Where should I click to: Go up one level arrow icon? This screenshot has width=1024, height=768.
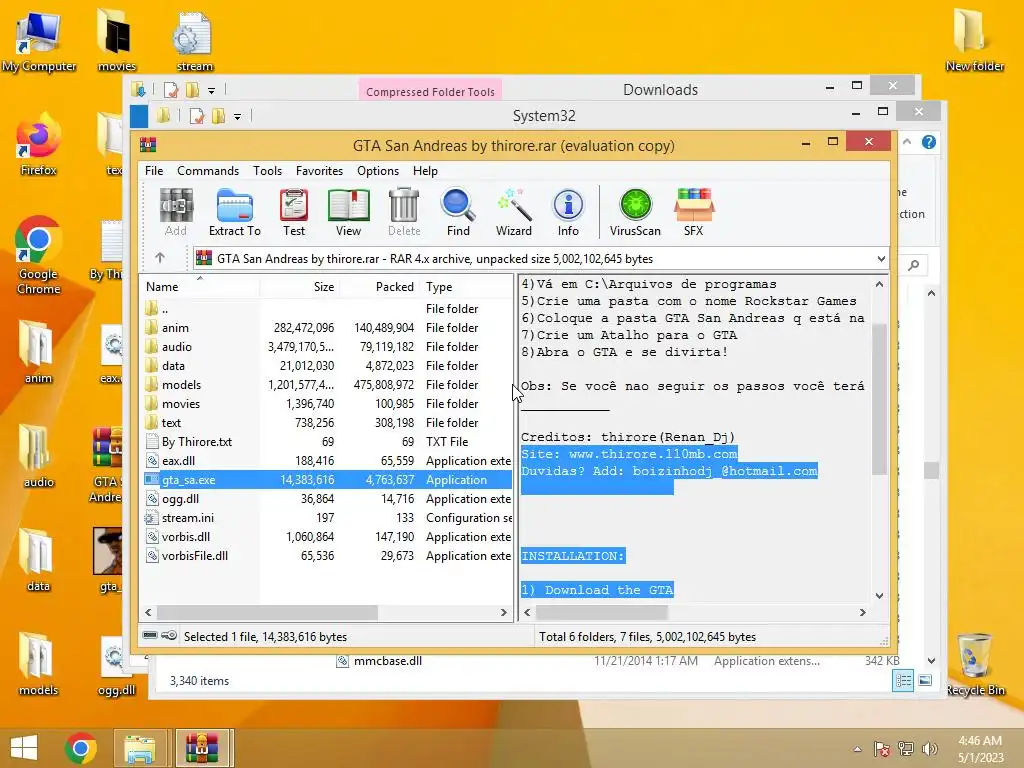[160, 258]
